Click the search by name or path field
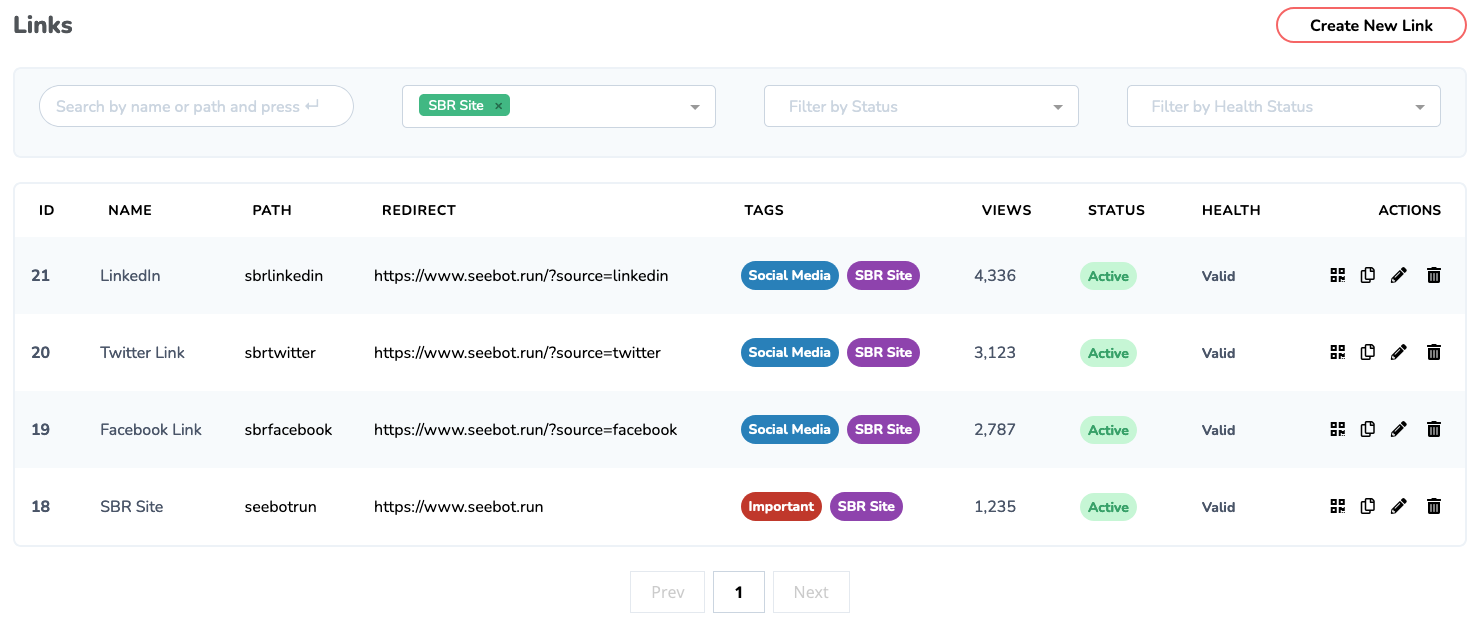 pos(196,106)
